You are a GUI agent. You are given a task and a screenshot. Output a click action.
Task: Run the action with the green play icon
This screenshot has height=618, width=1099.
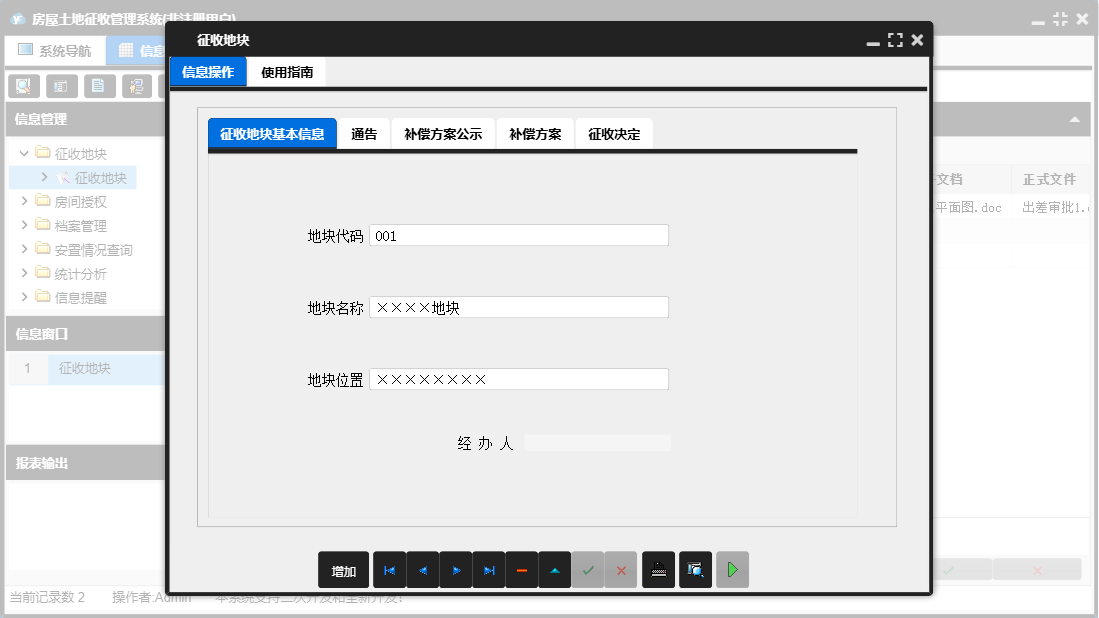(x=730, y=569)
